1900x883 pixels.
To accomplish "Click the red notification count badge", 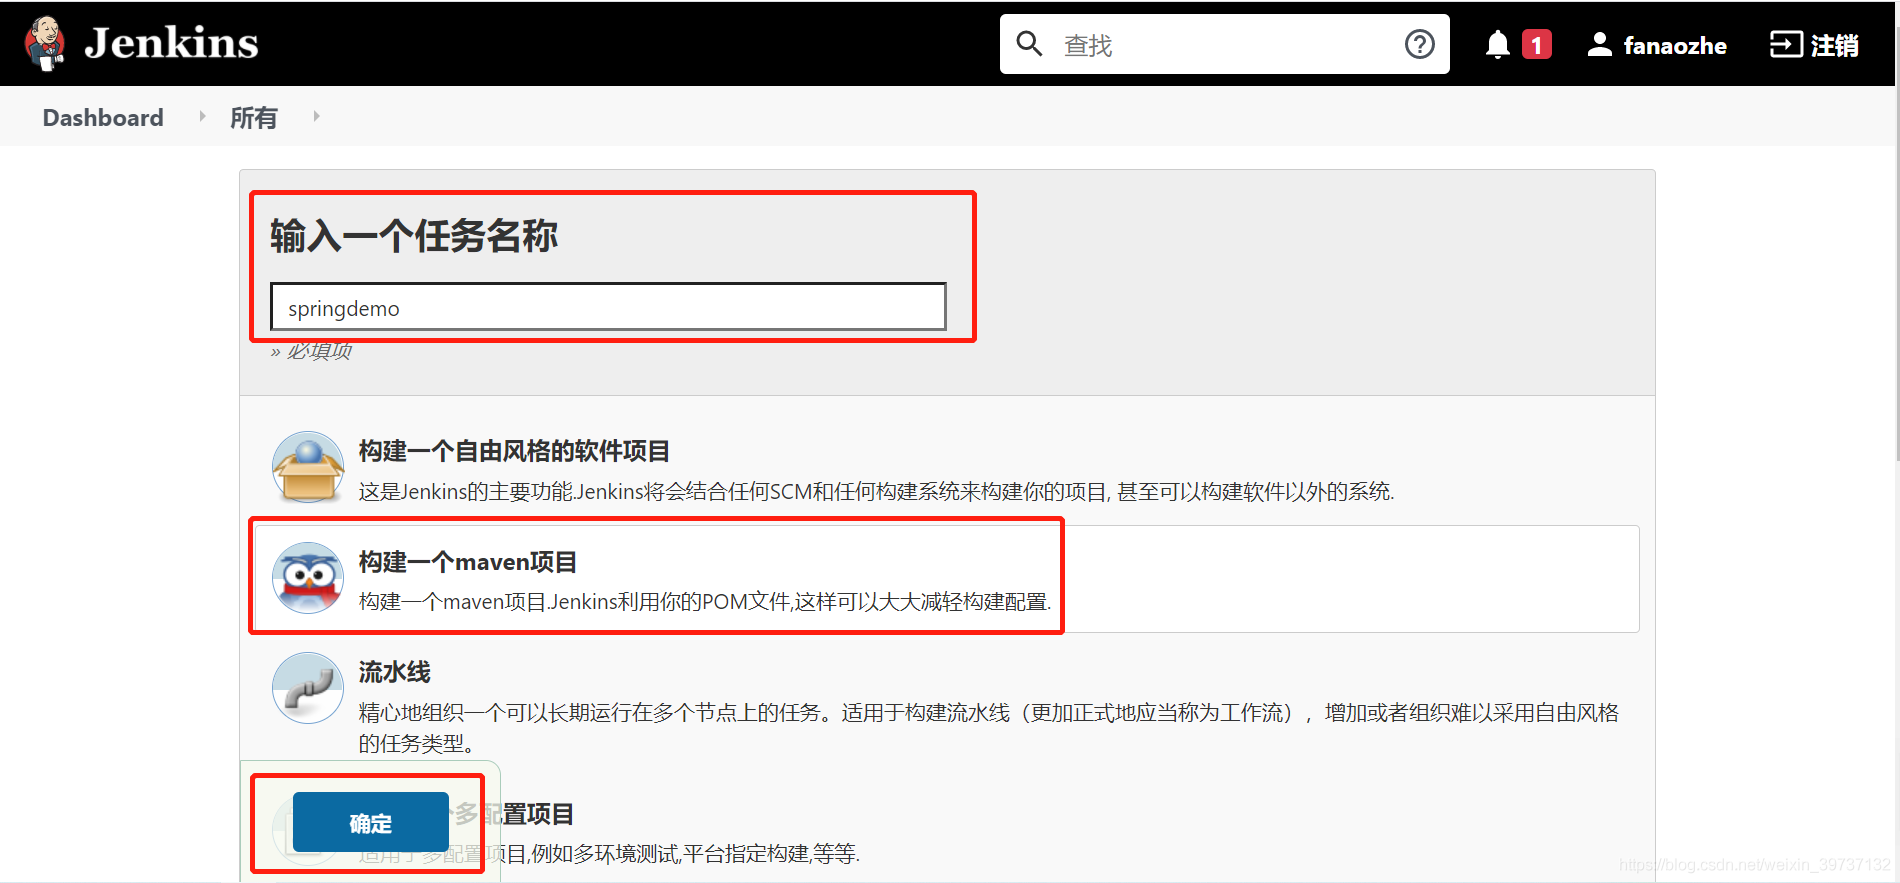I will click(x=1537, y=45).
